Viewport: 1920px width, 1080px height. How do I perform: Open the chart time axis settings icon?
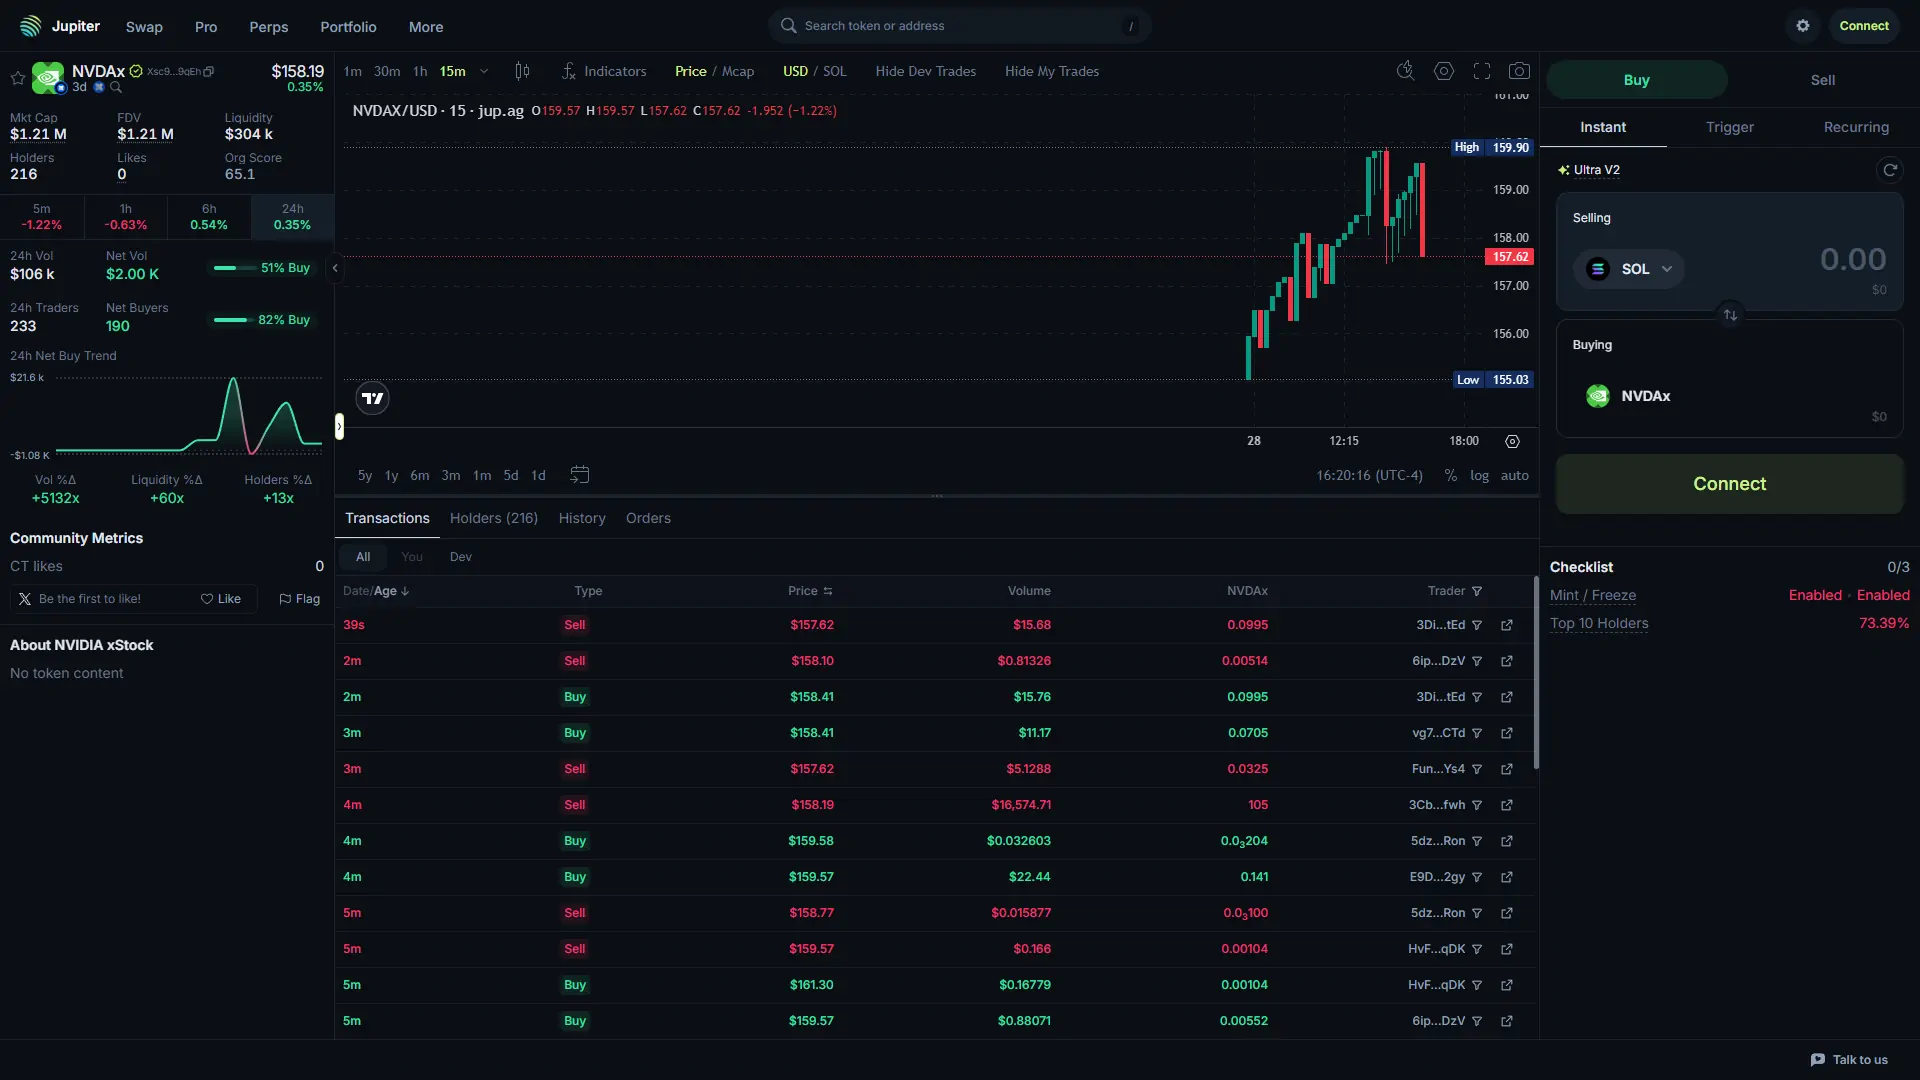pos(1512,441)
